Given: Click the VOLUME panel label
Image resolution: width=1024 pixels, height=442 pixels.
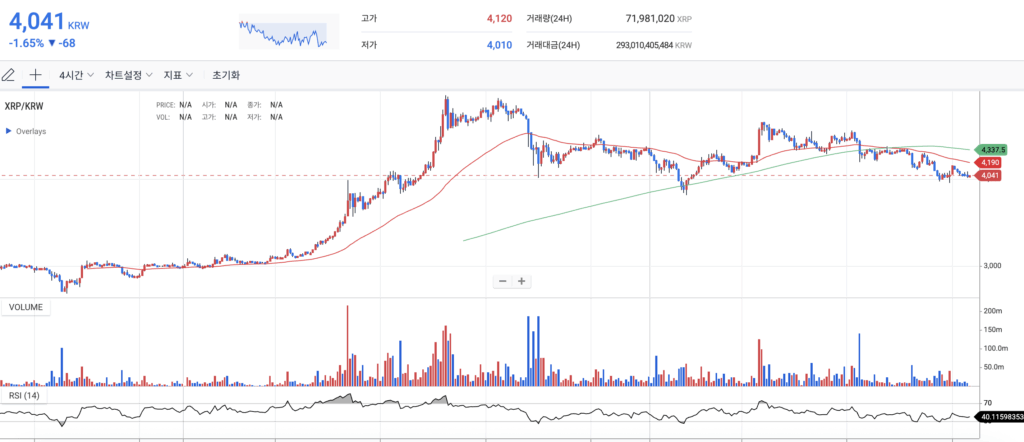Looking at the screenshot, I should 26,307.
